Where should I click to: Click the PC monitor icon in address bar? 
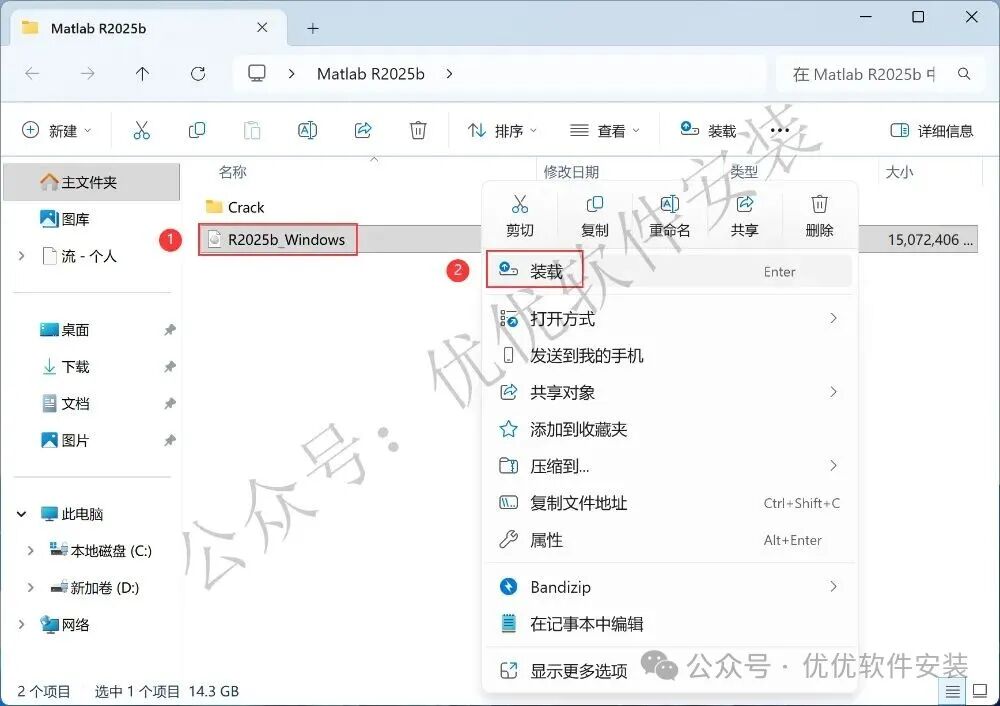(x=257, y=74)
